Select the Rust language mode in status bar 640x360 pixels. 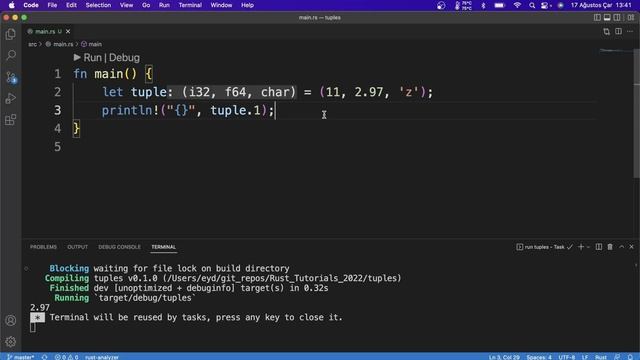[600, 357]
